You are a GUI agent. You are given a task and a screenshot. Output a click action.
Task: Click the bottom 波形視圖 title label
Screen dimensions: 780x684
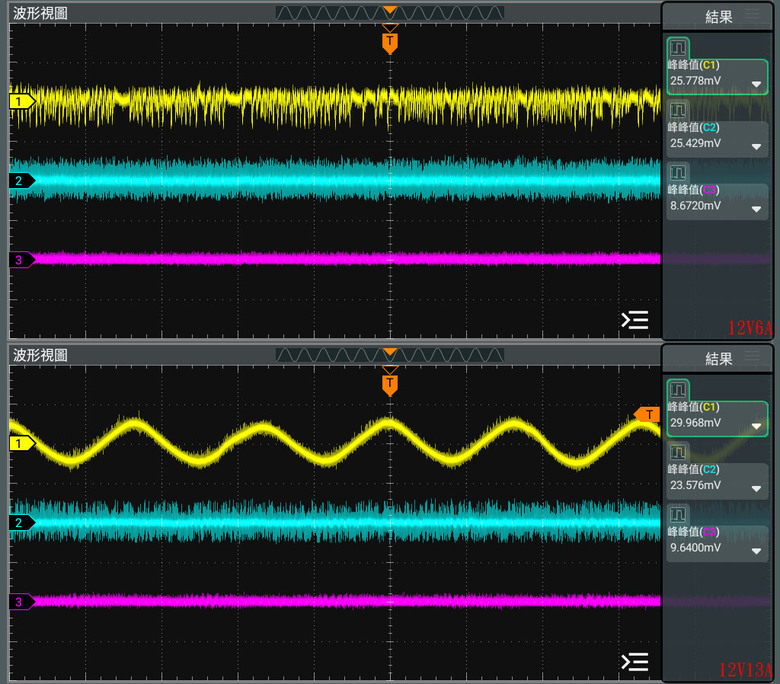coord(40,355)
